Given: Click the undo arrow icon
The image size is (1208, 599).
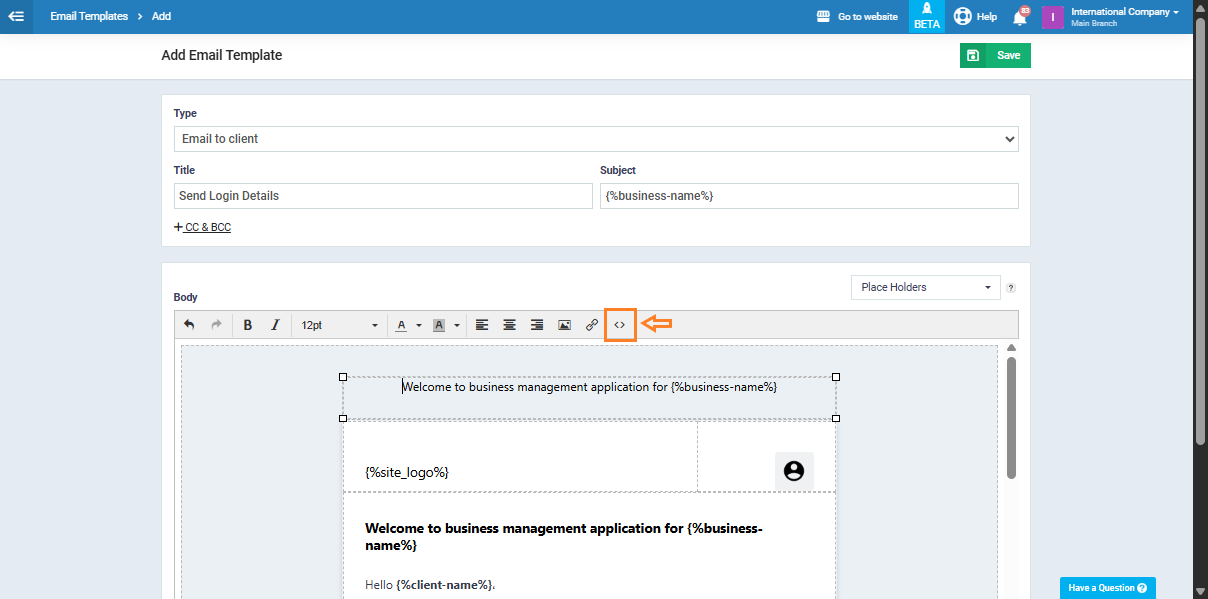Looking at the screenshot, I should click(189, 325).
